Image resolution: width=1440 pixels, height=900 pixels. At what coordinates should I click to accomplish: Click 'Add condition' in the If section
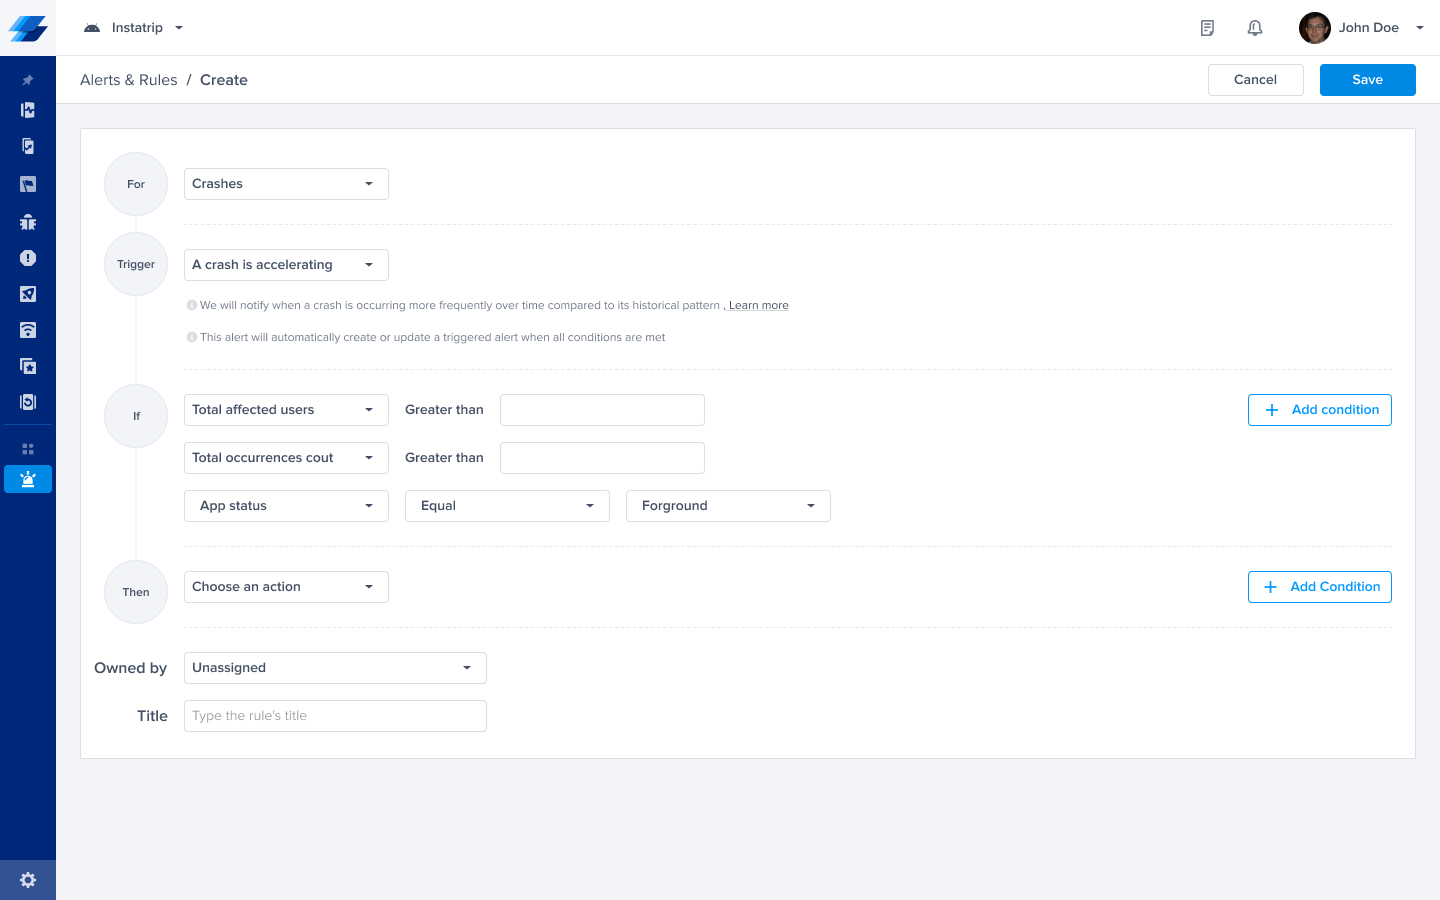1319,410
